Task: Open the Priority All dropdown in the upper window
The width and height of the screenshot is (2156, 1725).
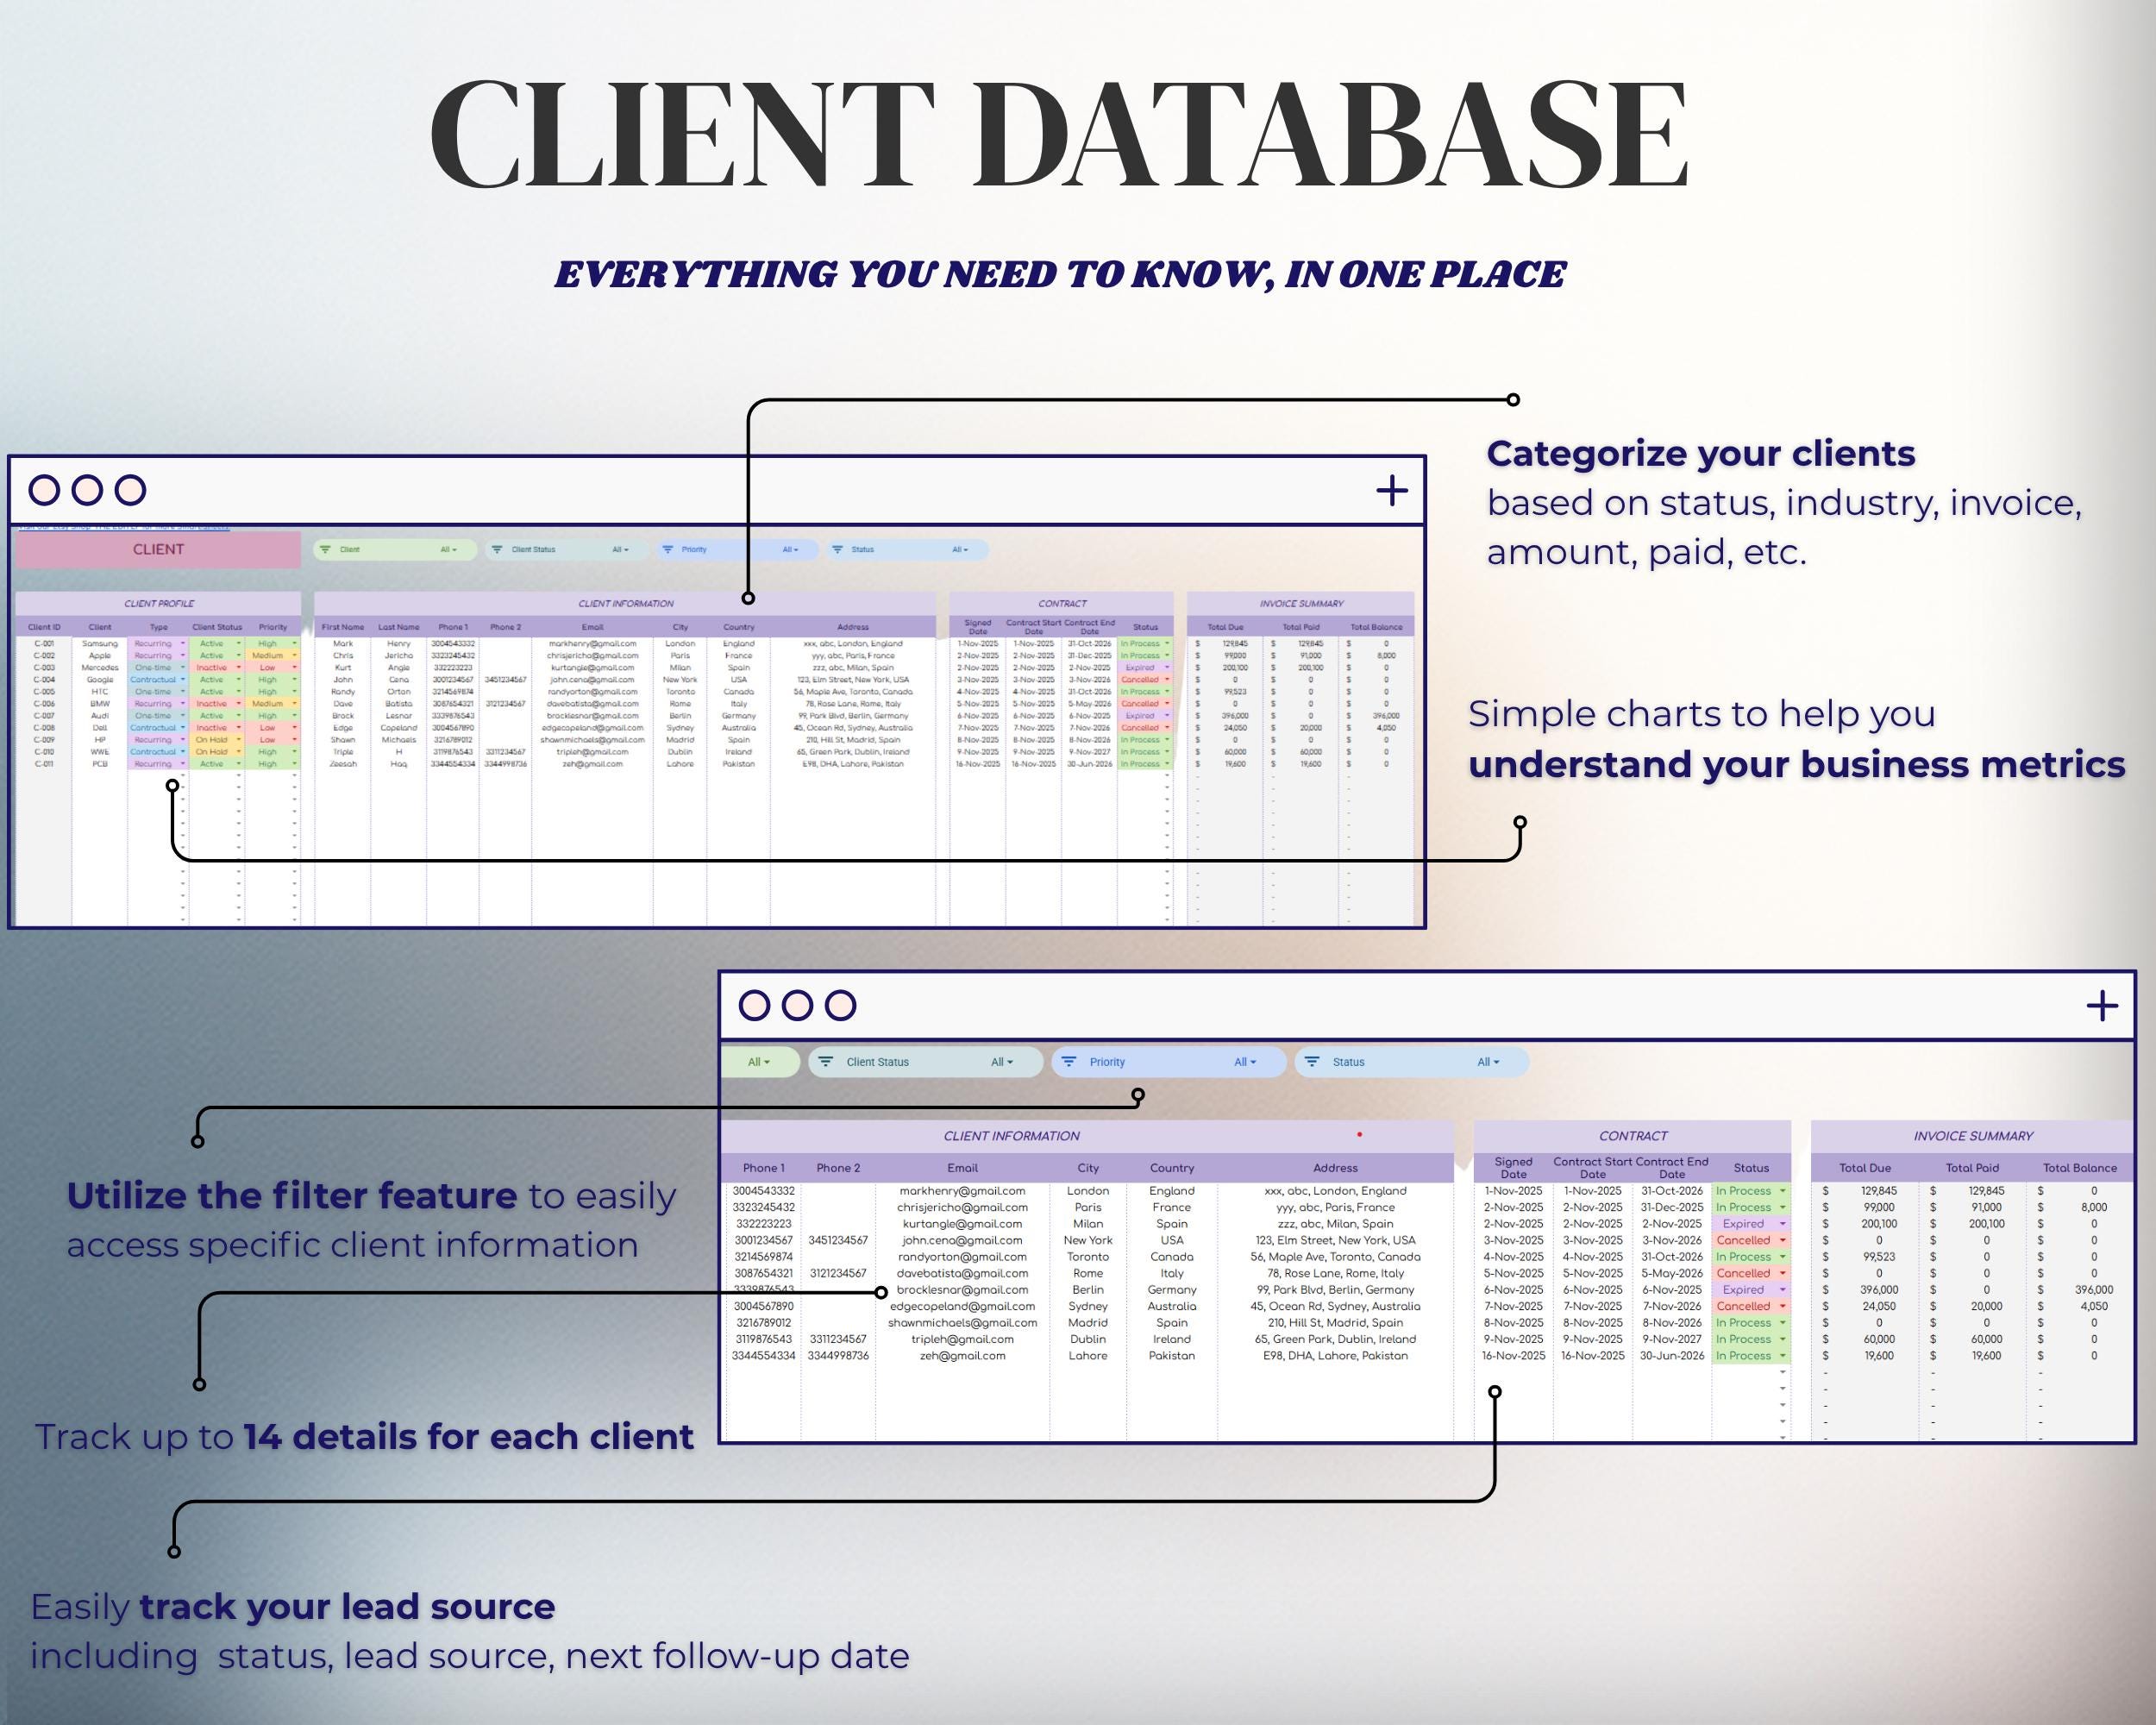Action: click(790, 549)
